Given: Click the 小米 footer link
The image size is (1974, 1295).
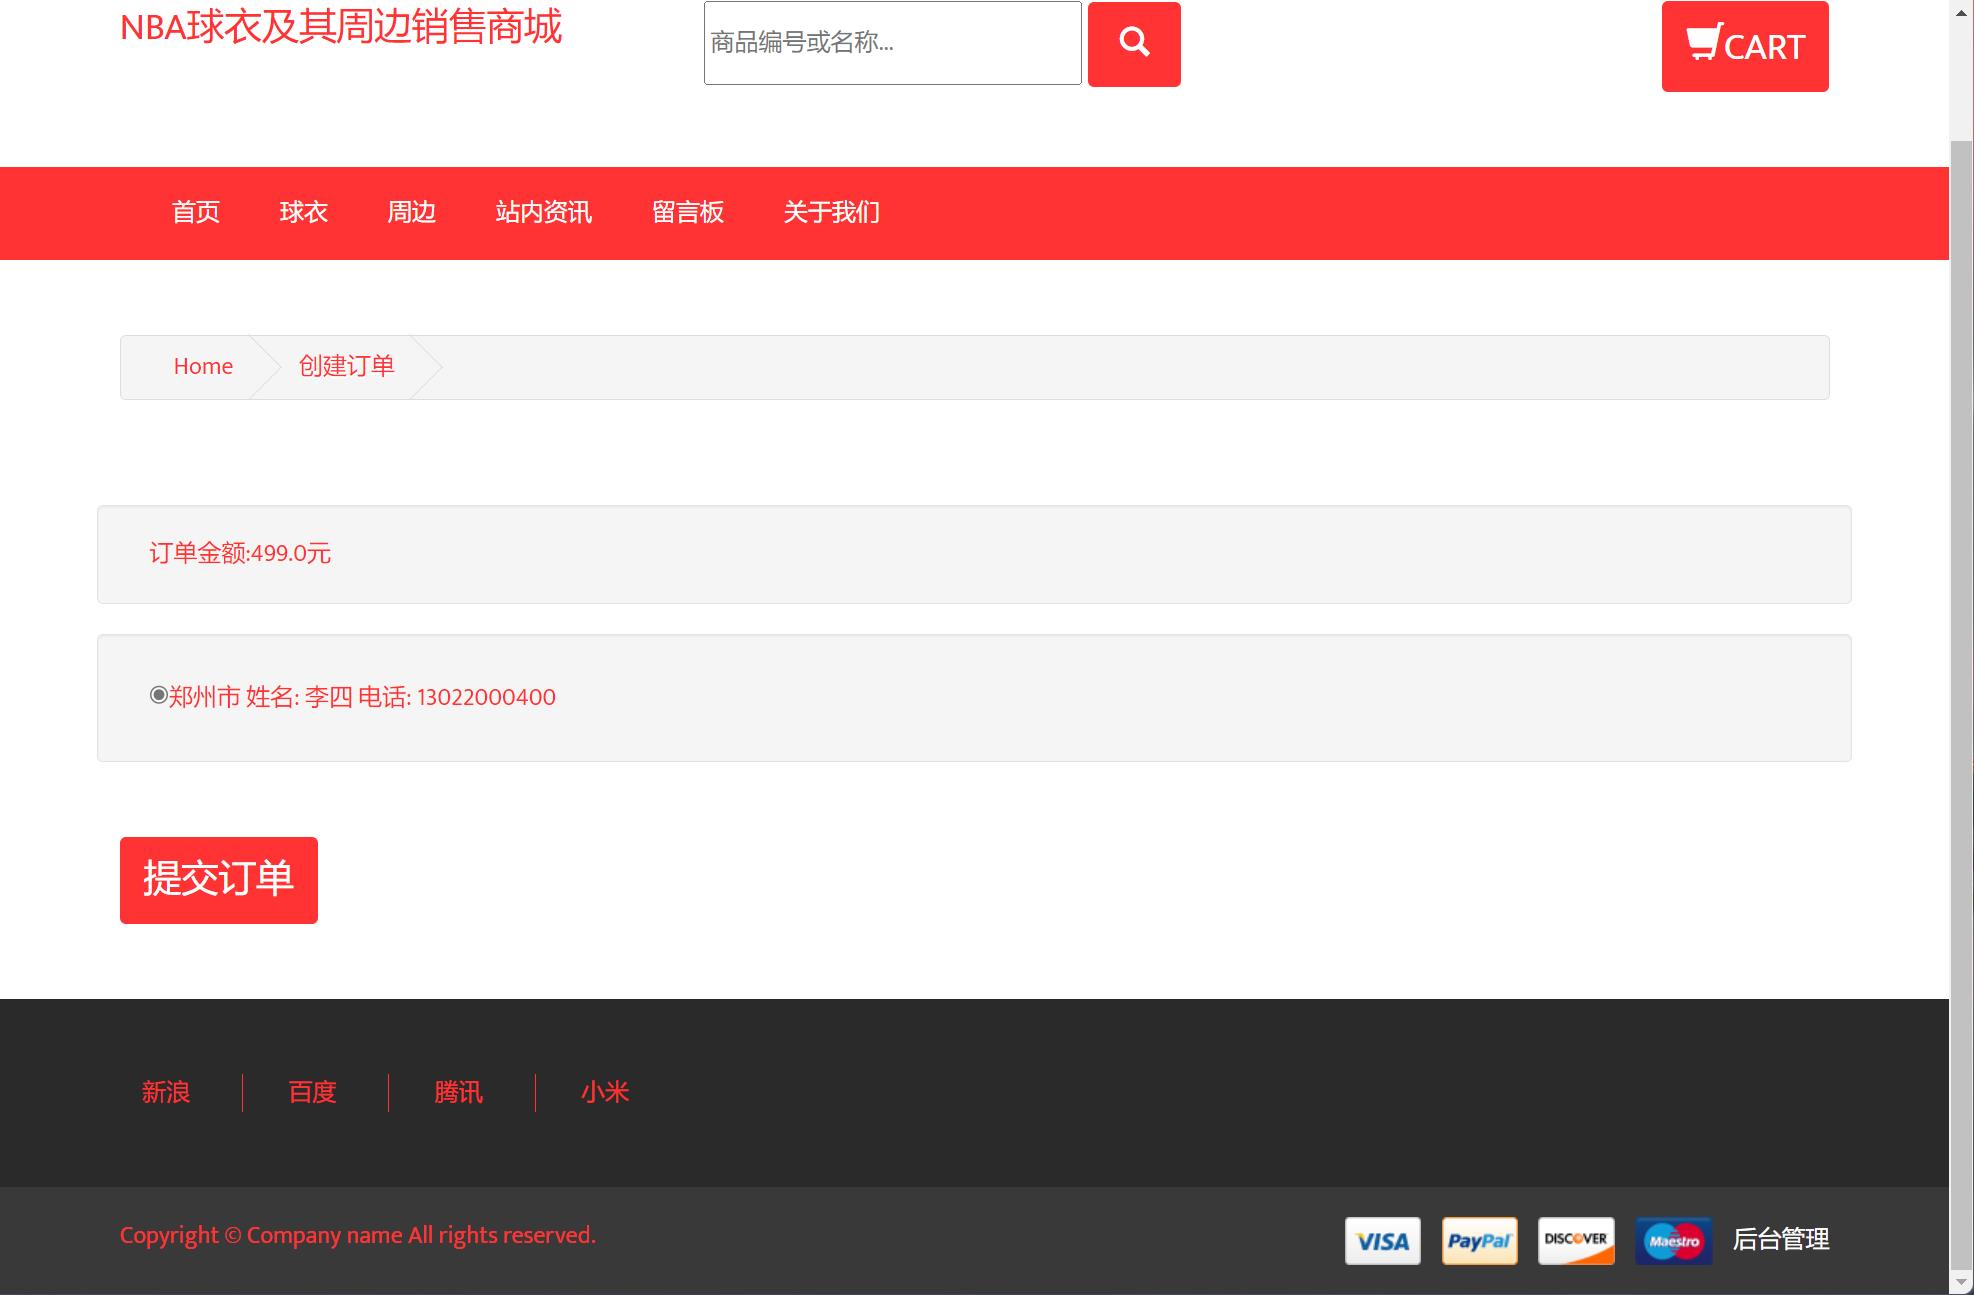Looking at the screenshot, I should tap(605, 1092).
